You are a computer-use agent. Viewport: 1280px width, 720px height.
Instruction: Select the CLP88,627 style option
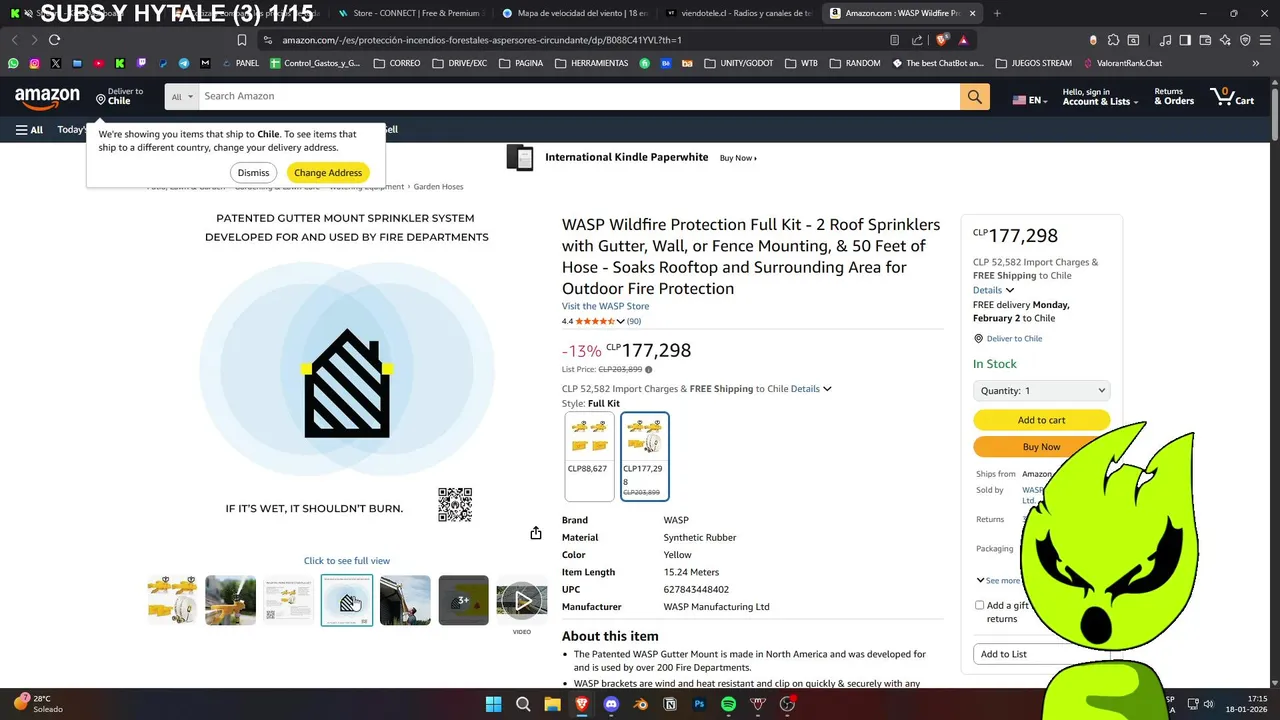point(589,456)
